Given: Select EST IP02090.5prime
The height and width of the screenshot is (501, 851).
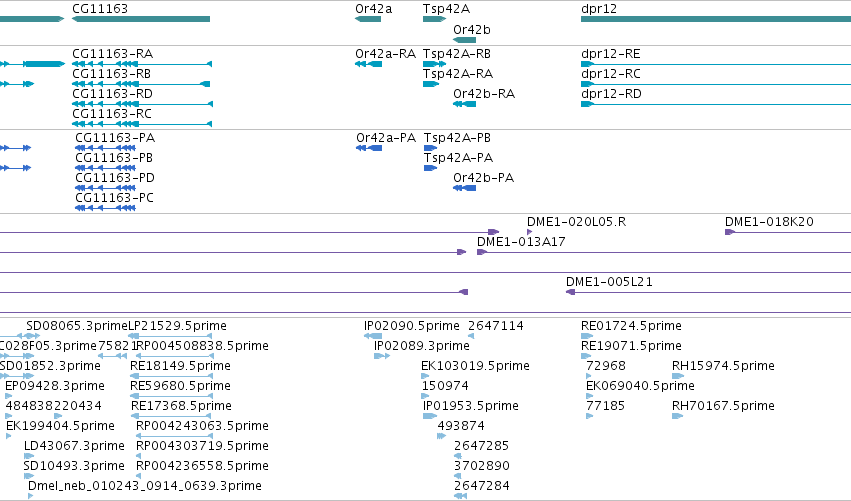Looking at the screenshot, I should click(412, 326).
